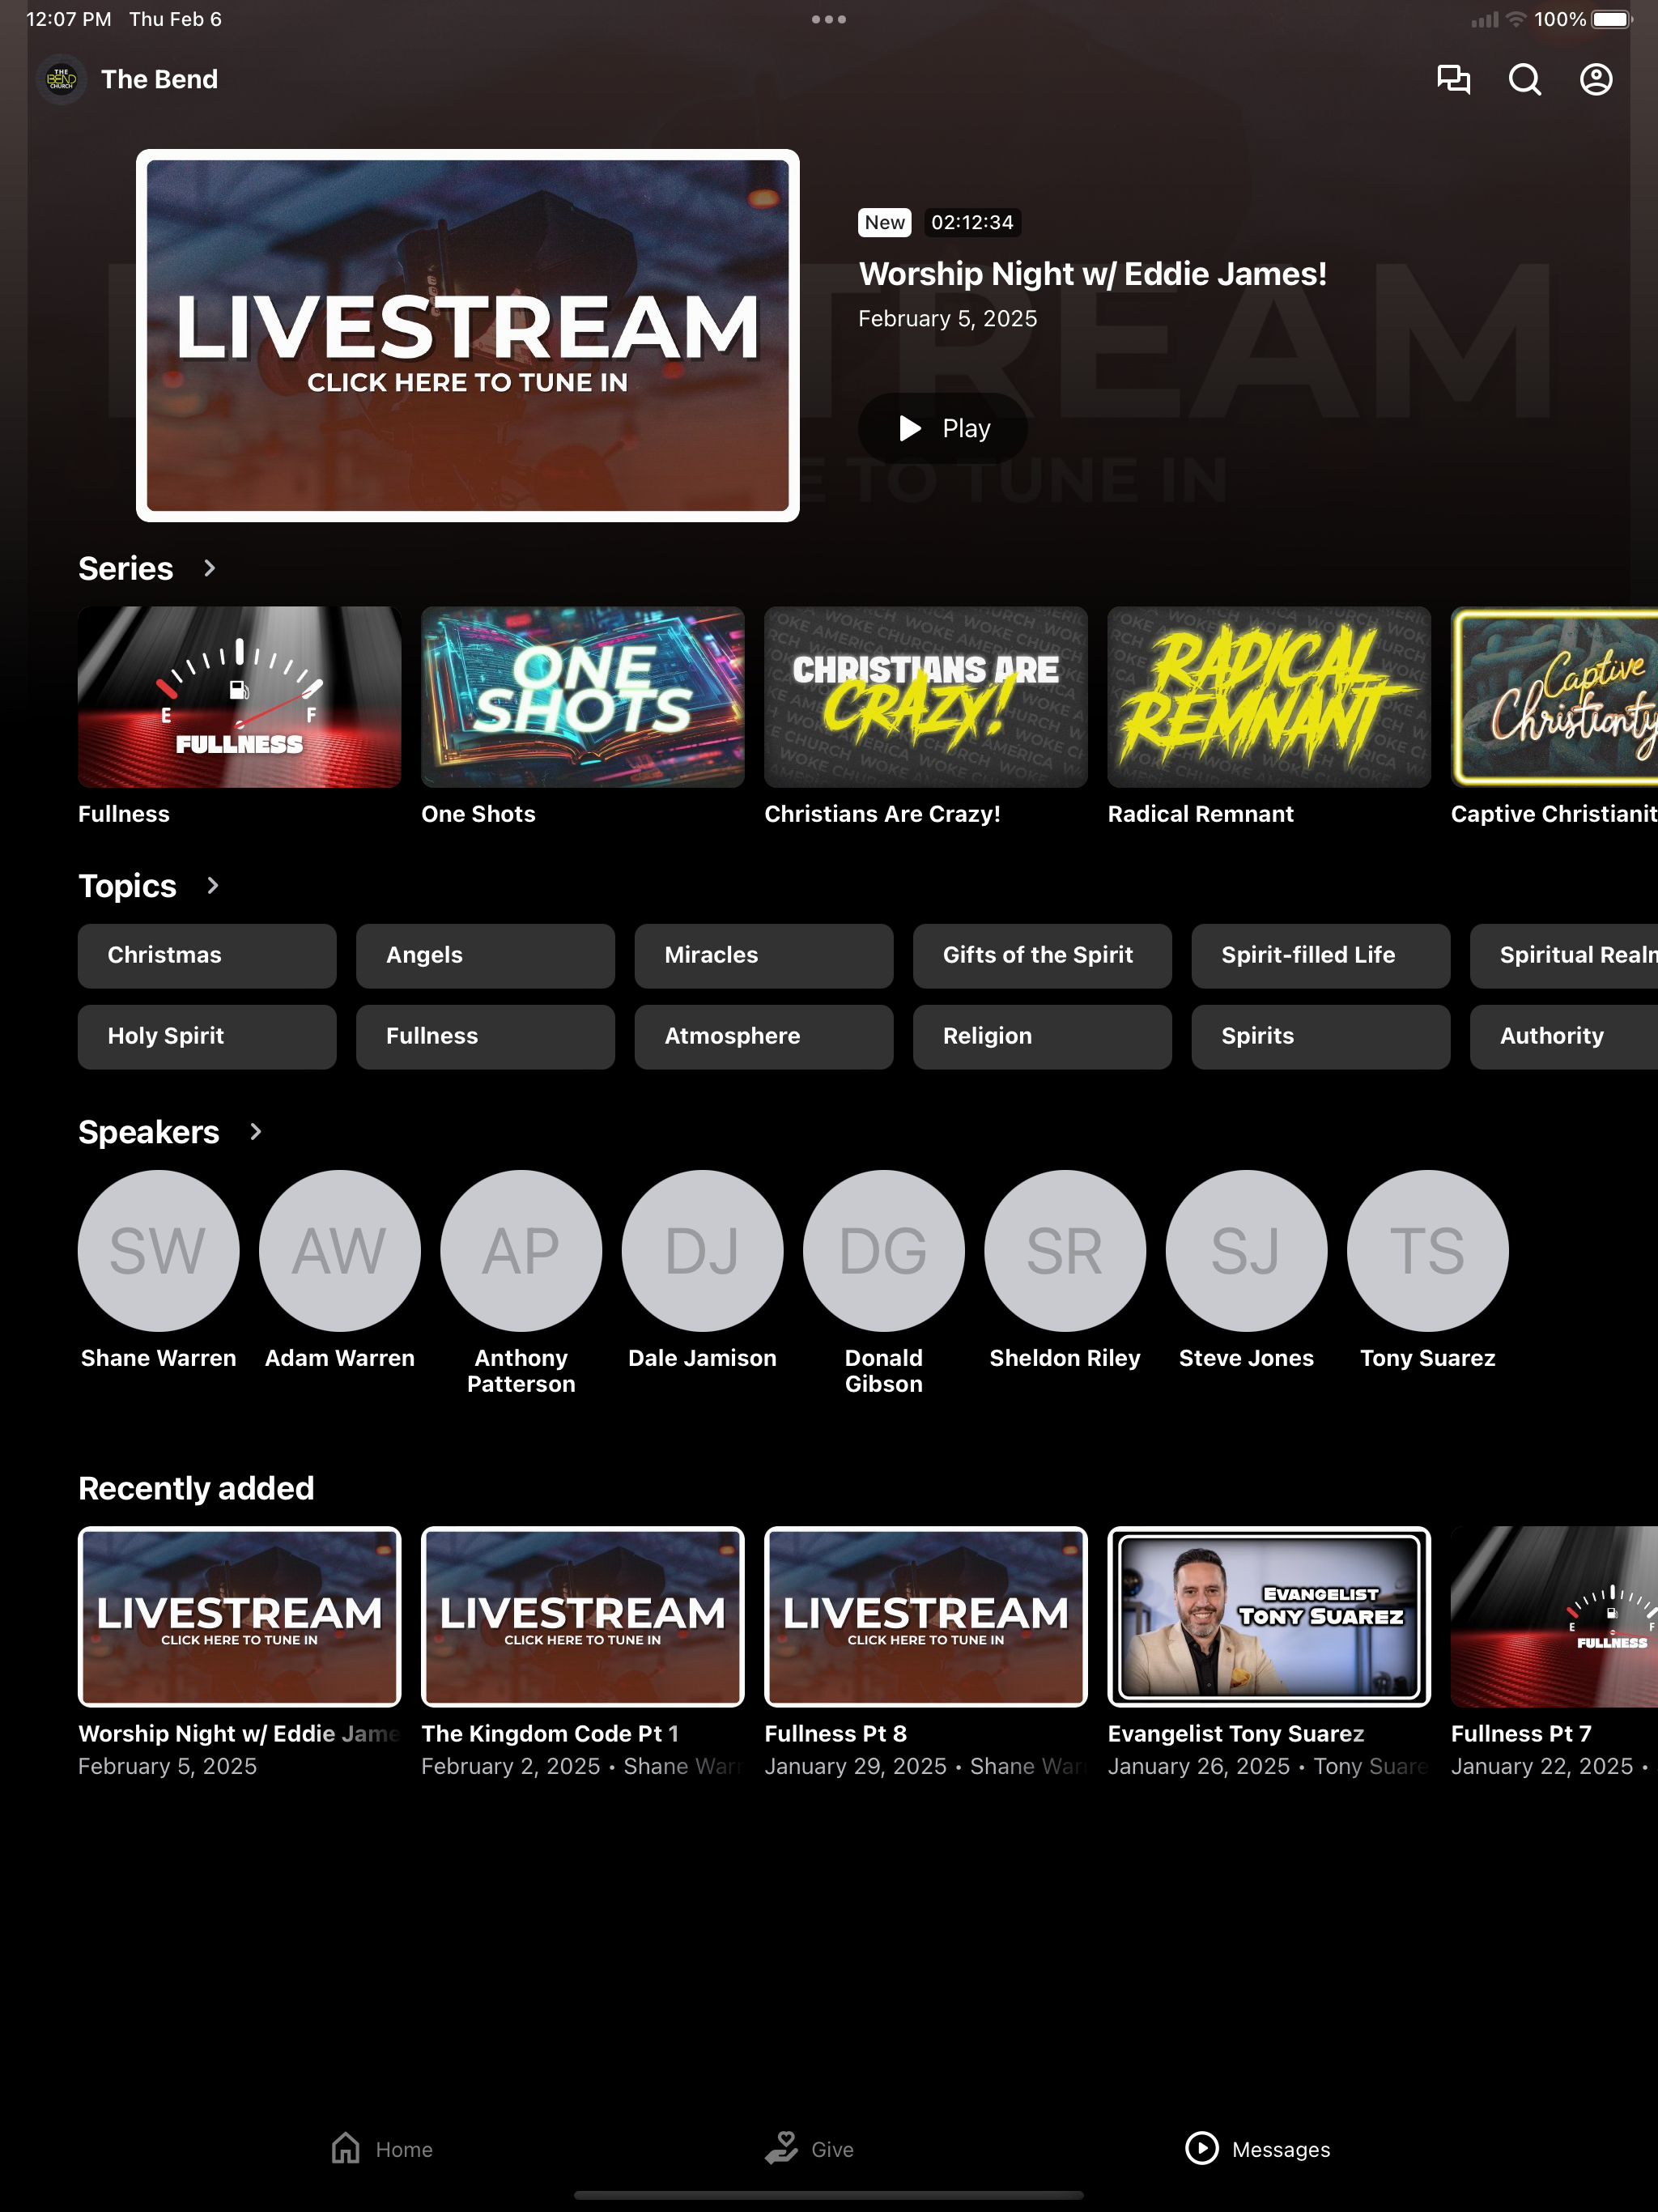
Task: Switch to the Messages tab
Action: pos(1257,2148)
